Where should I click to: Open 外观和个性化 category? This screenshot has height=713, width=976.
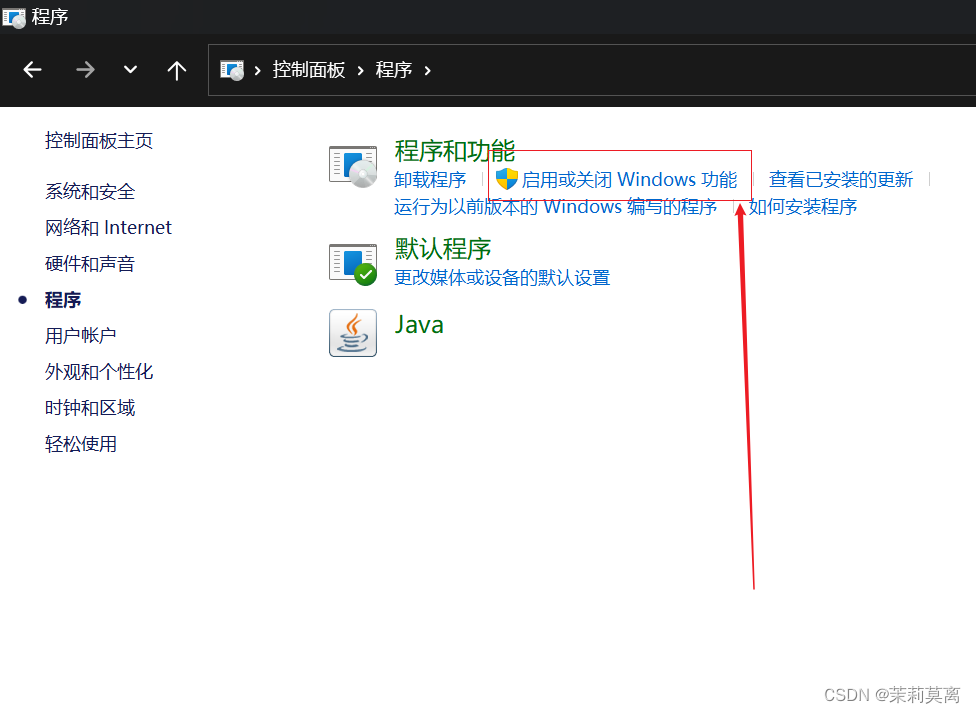[x=99, y=372]
